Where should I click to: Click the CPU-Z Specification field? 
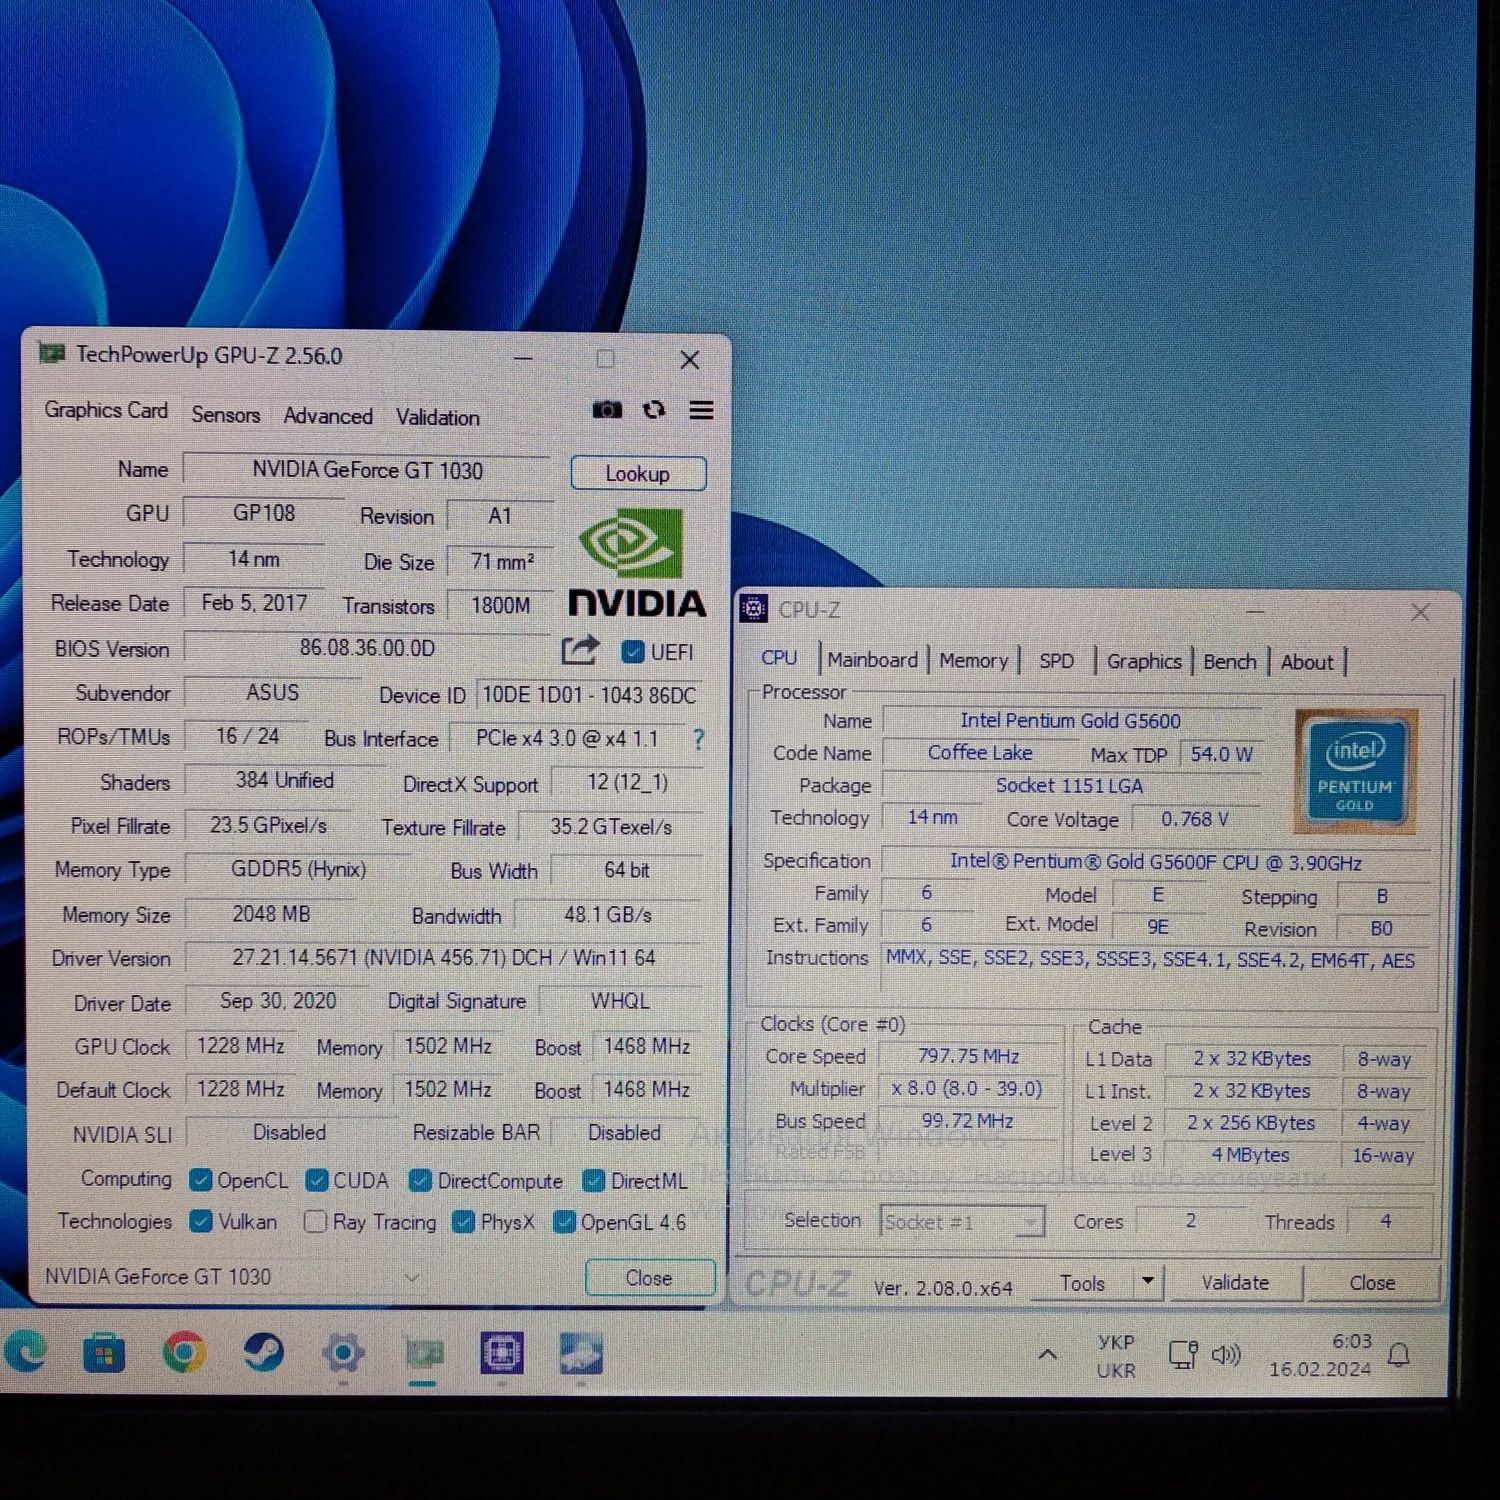pos(1155,862)
